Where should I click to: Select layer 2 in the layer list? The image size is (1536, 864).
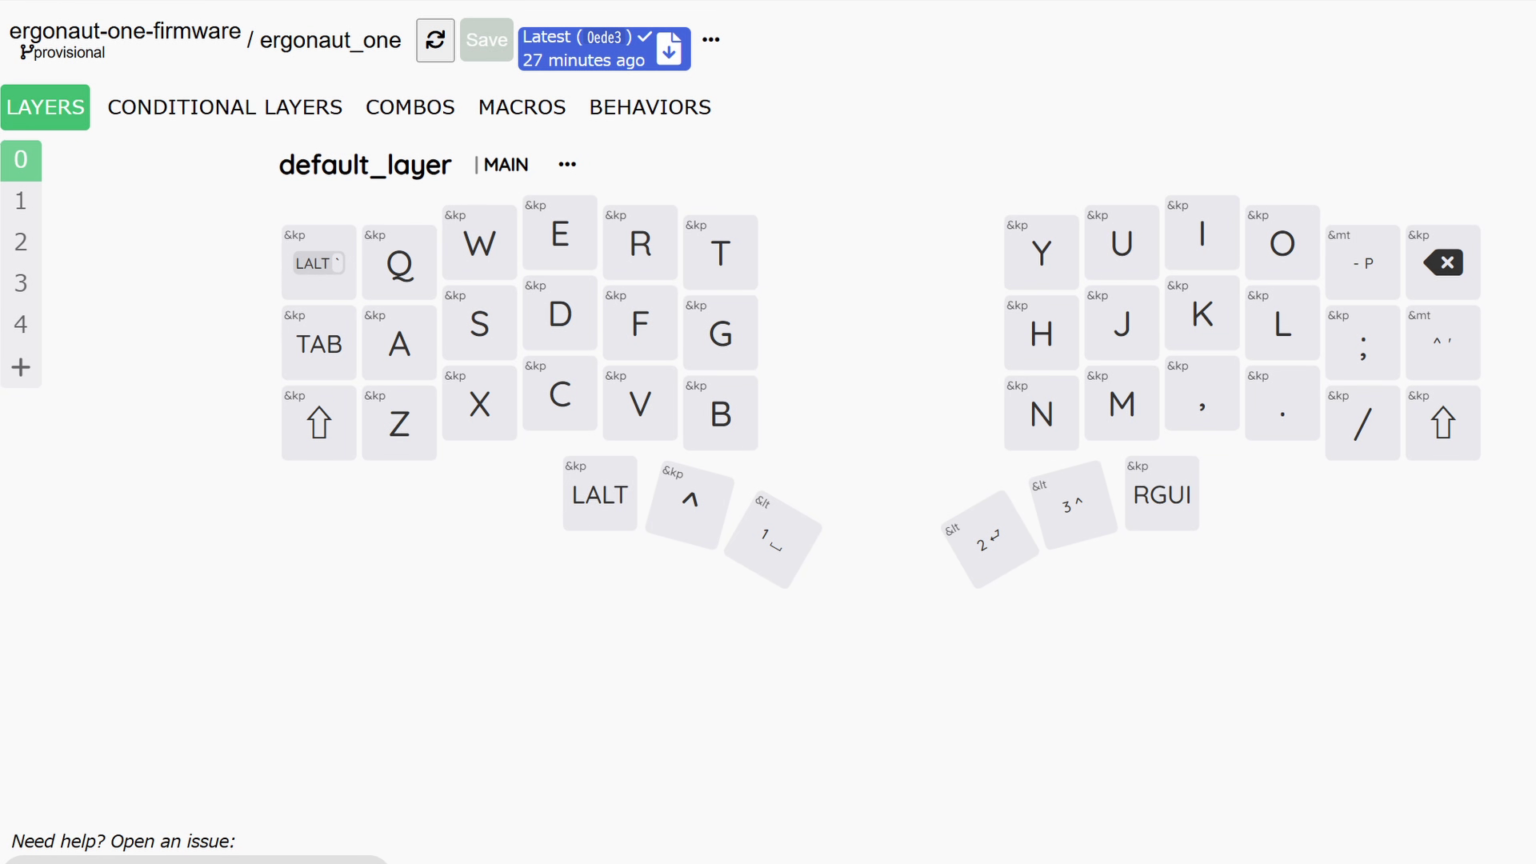point(21,242)
